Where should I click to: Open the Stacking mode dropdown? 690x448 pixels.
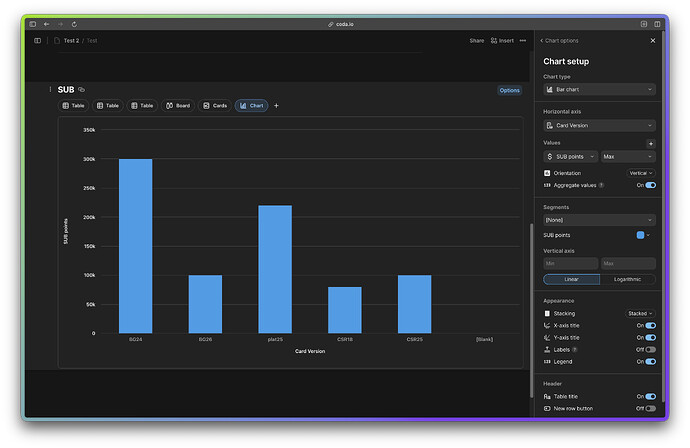pyautogui.click(x=640, y=313)
